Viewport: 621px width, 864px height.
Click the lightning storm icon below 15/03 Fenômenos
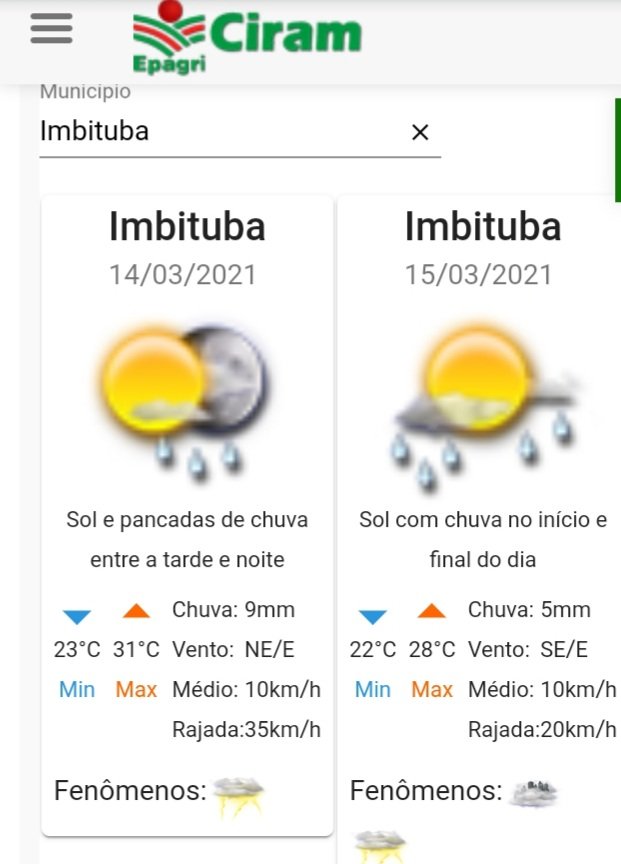pyautogui.click(x=380, y=846)
